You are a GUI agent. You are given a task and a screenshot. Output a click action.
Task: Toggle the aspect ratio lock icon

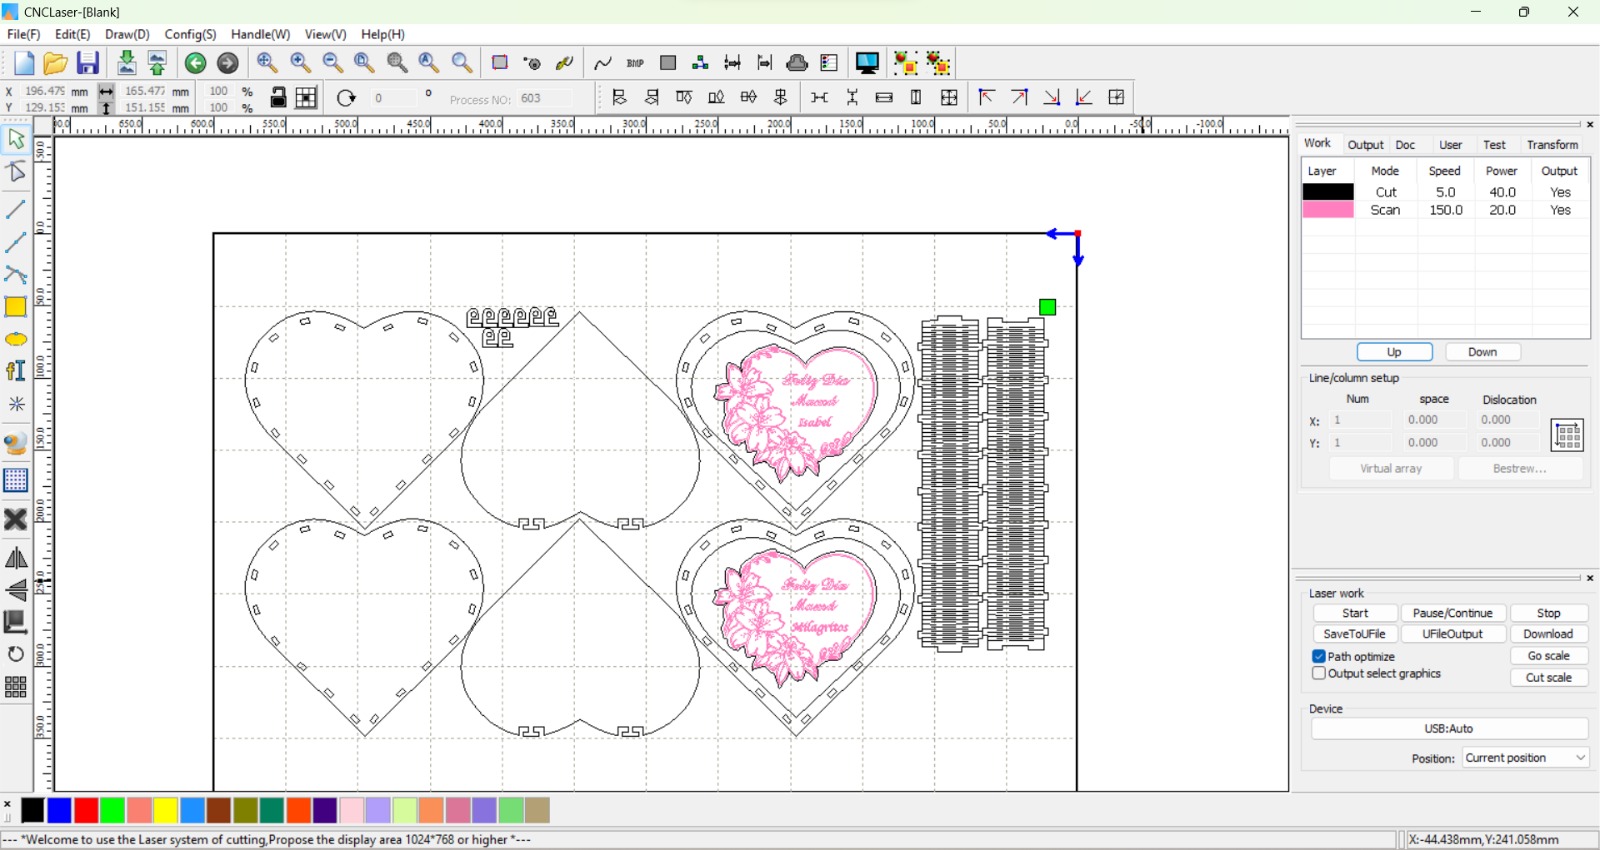[x=278, y=97]
